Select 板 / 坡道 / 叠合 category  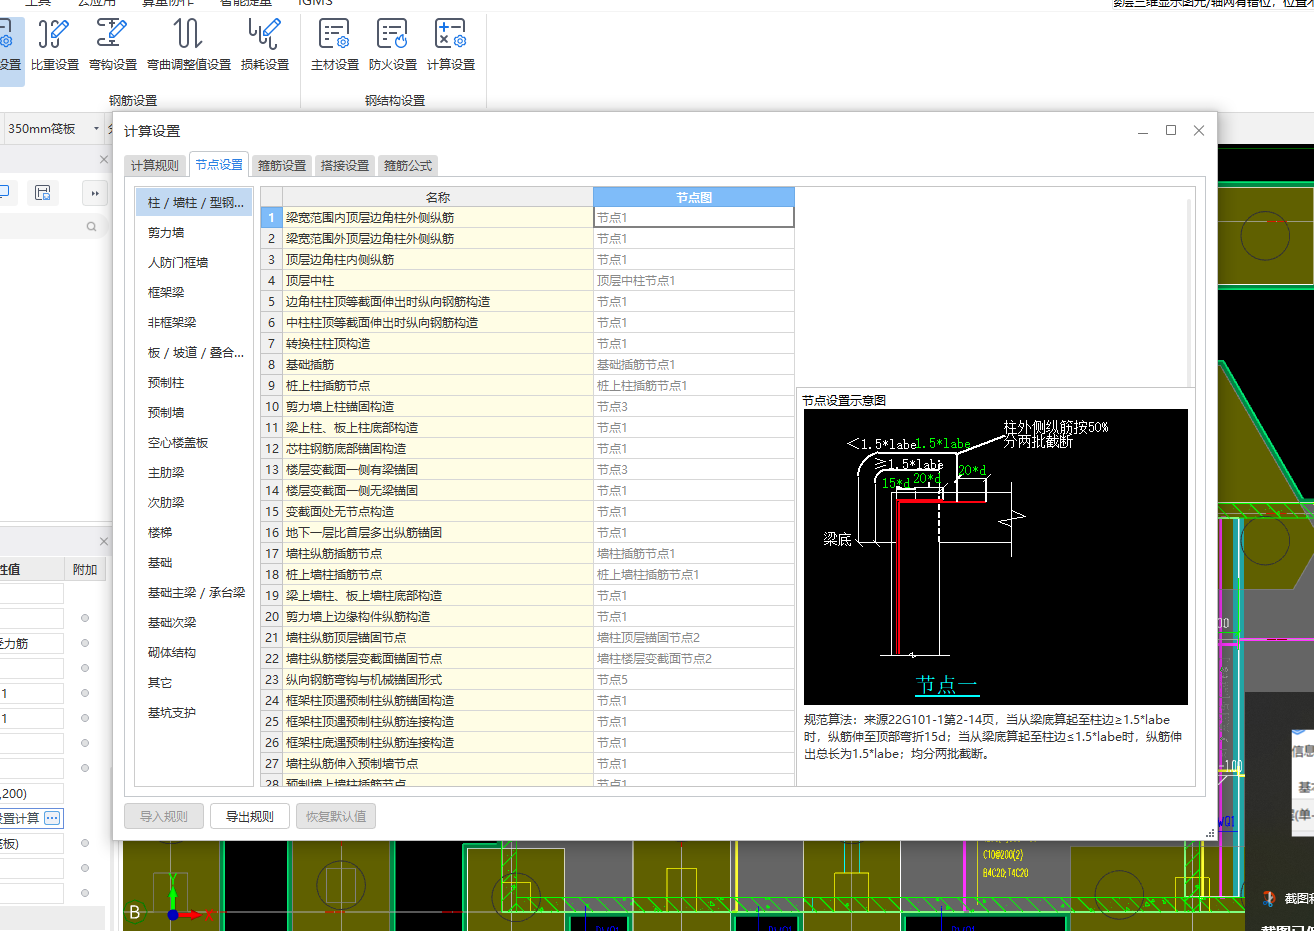click(194, 352)
